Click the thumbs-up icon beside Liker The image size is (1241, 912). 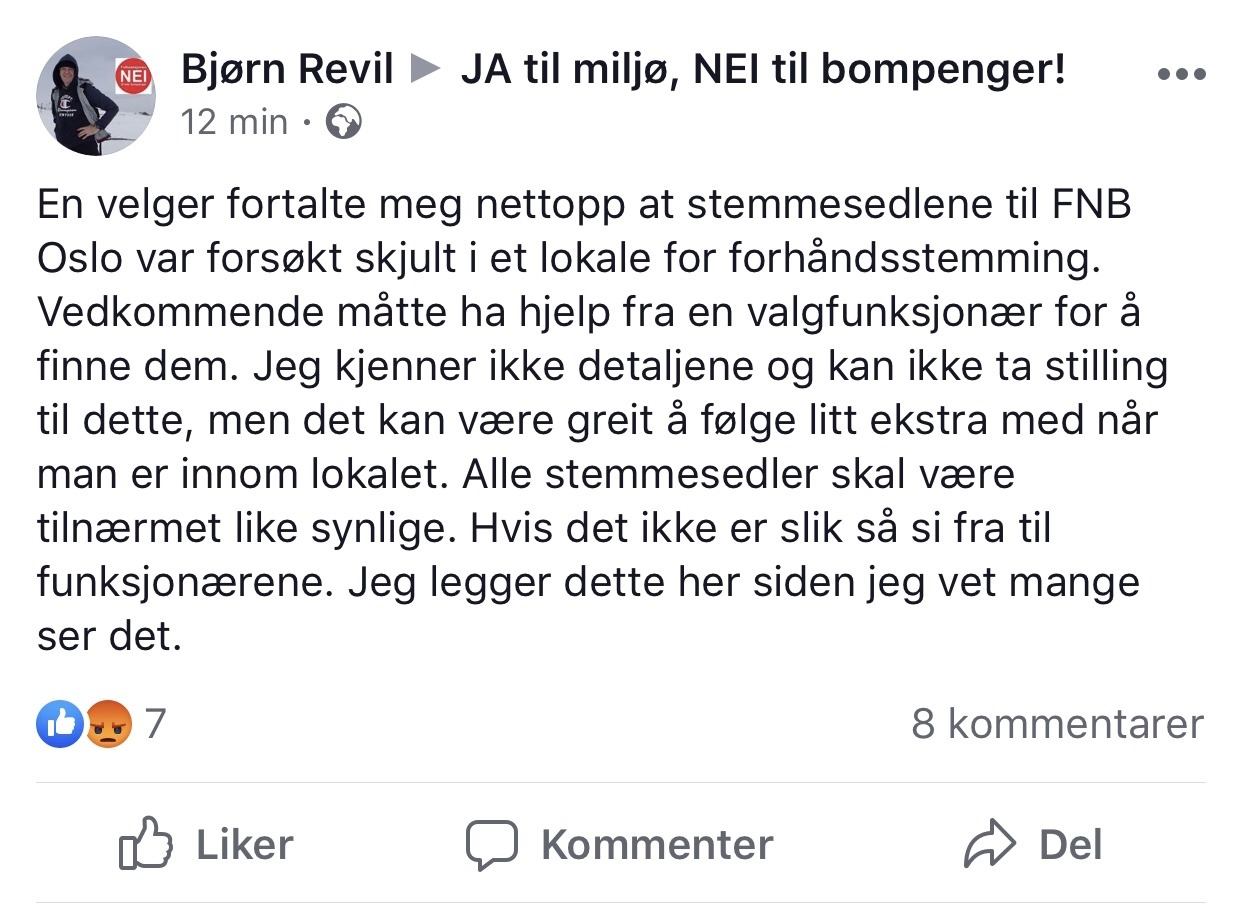(146, 846)
